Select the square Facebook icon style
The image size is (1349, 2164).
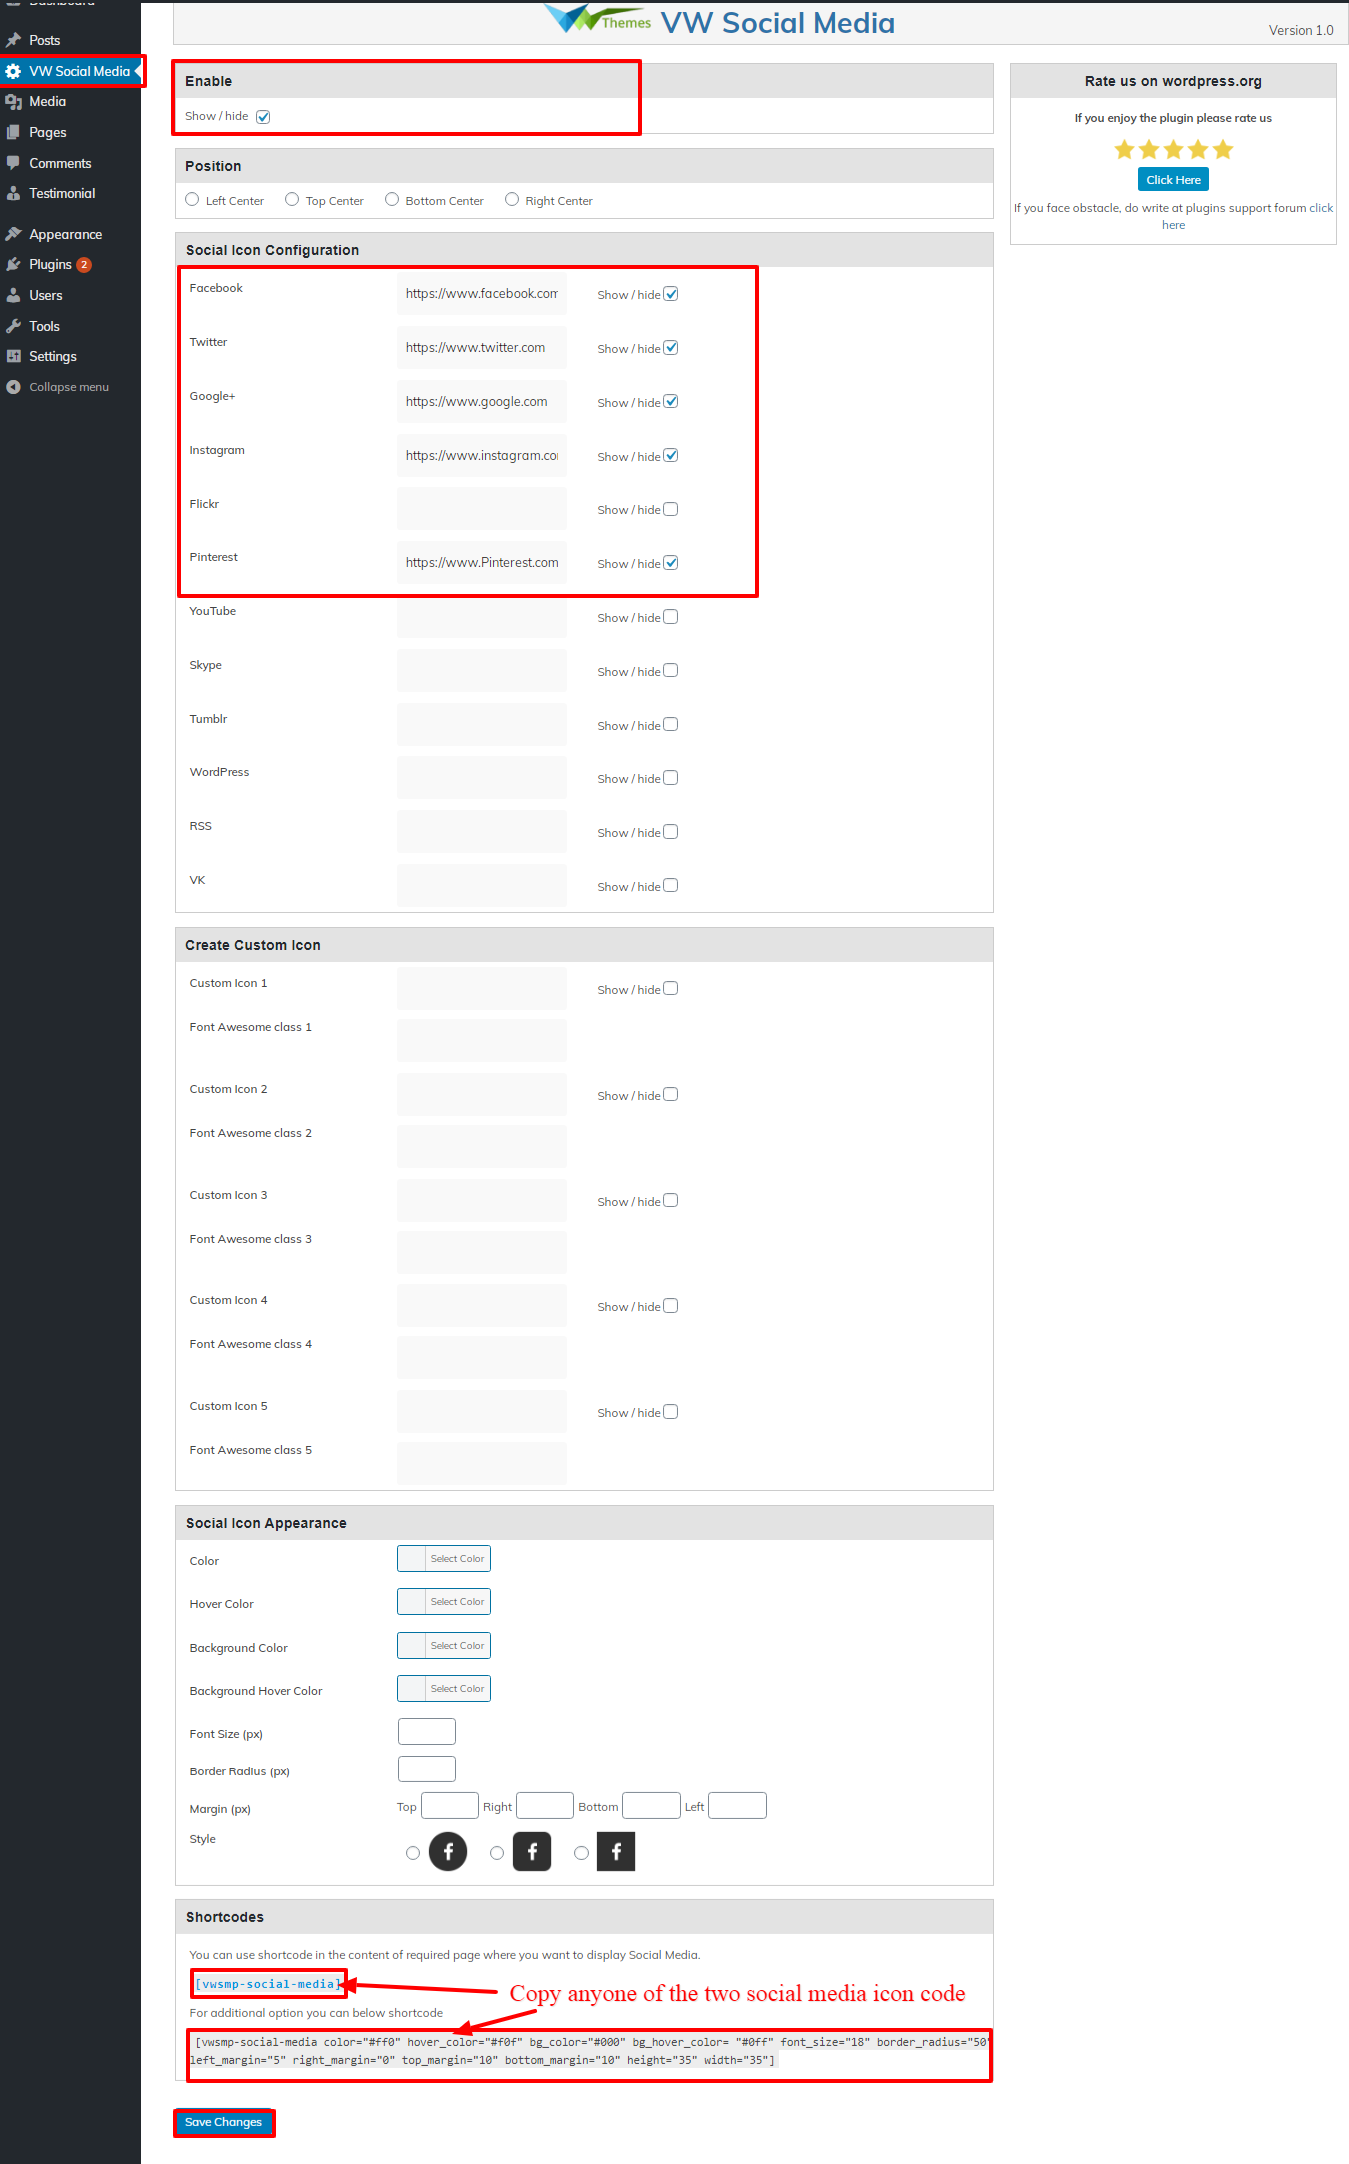(581, 1853)
